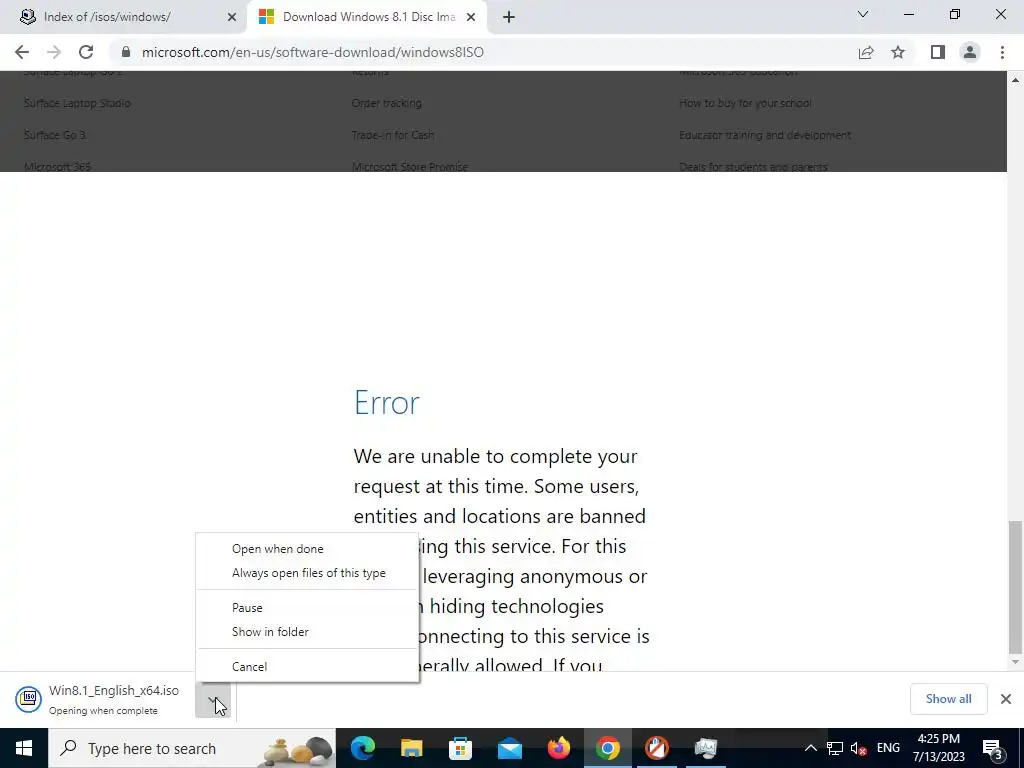
Task: Bookmark this tab with the star
Action: [x=898, y=52]
